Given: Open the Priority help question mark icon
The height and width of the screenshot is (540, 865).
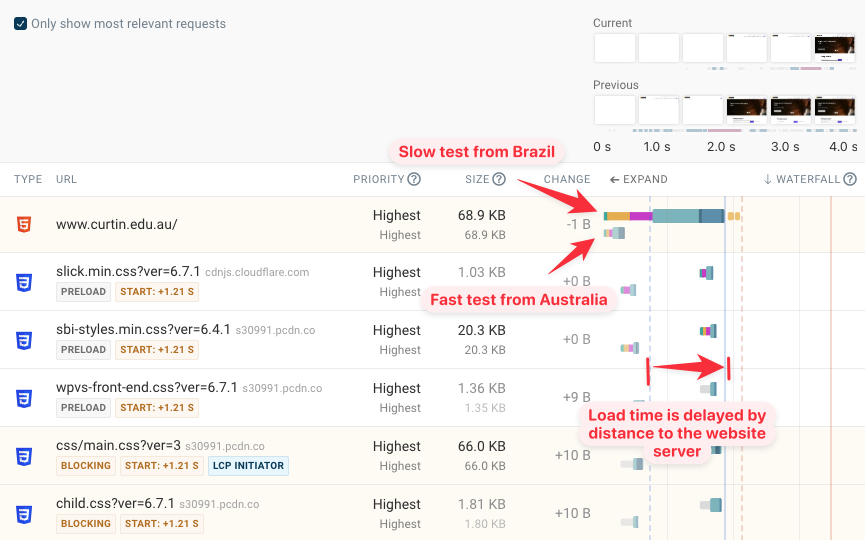Looking at the screenshot, I should tap(414, 179).
